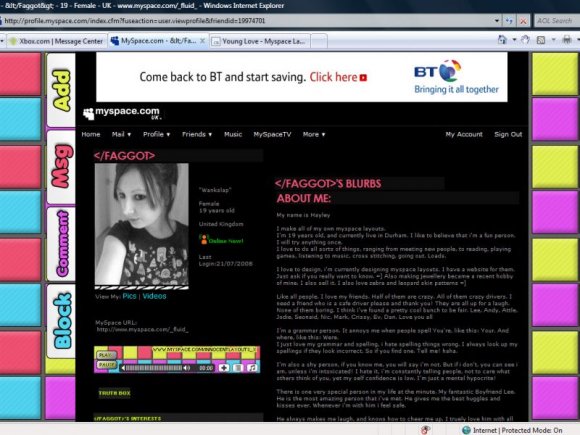Click the browser Stop icon
The width and height of the screenshot is (580, 435).
523,21
